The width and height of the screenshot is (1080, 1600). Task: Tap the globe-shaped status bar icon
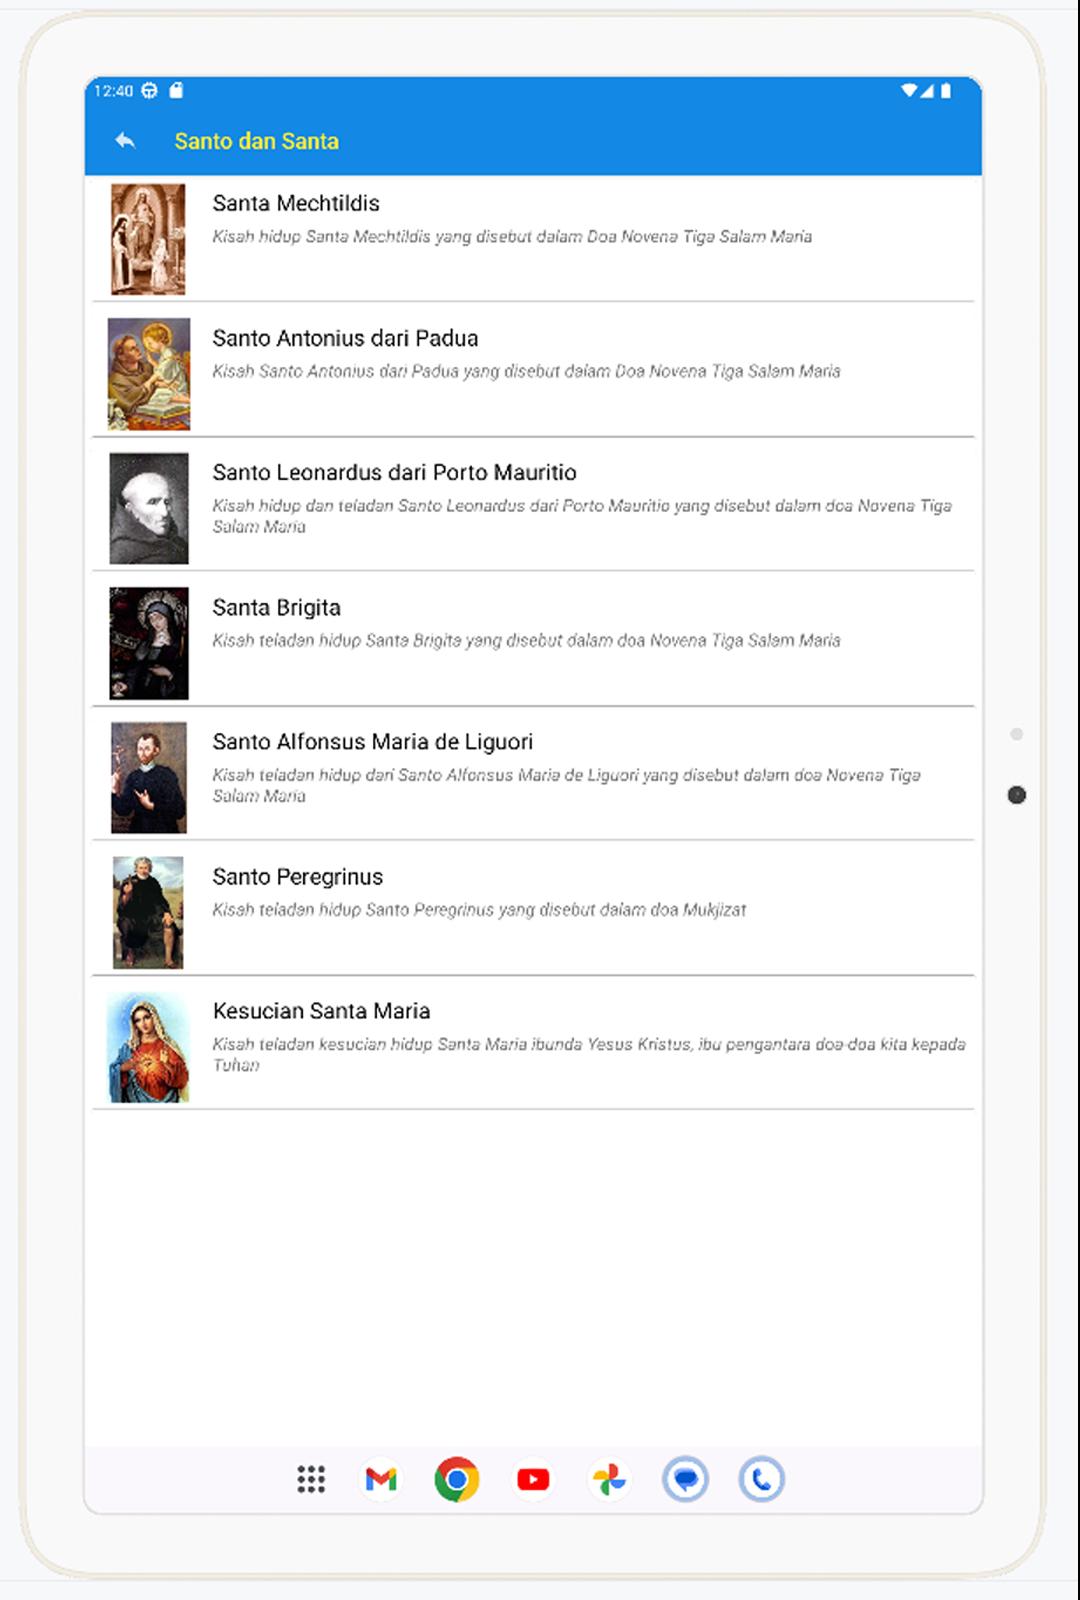coord(149,90)
